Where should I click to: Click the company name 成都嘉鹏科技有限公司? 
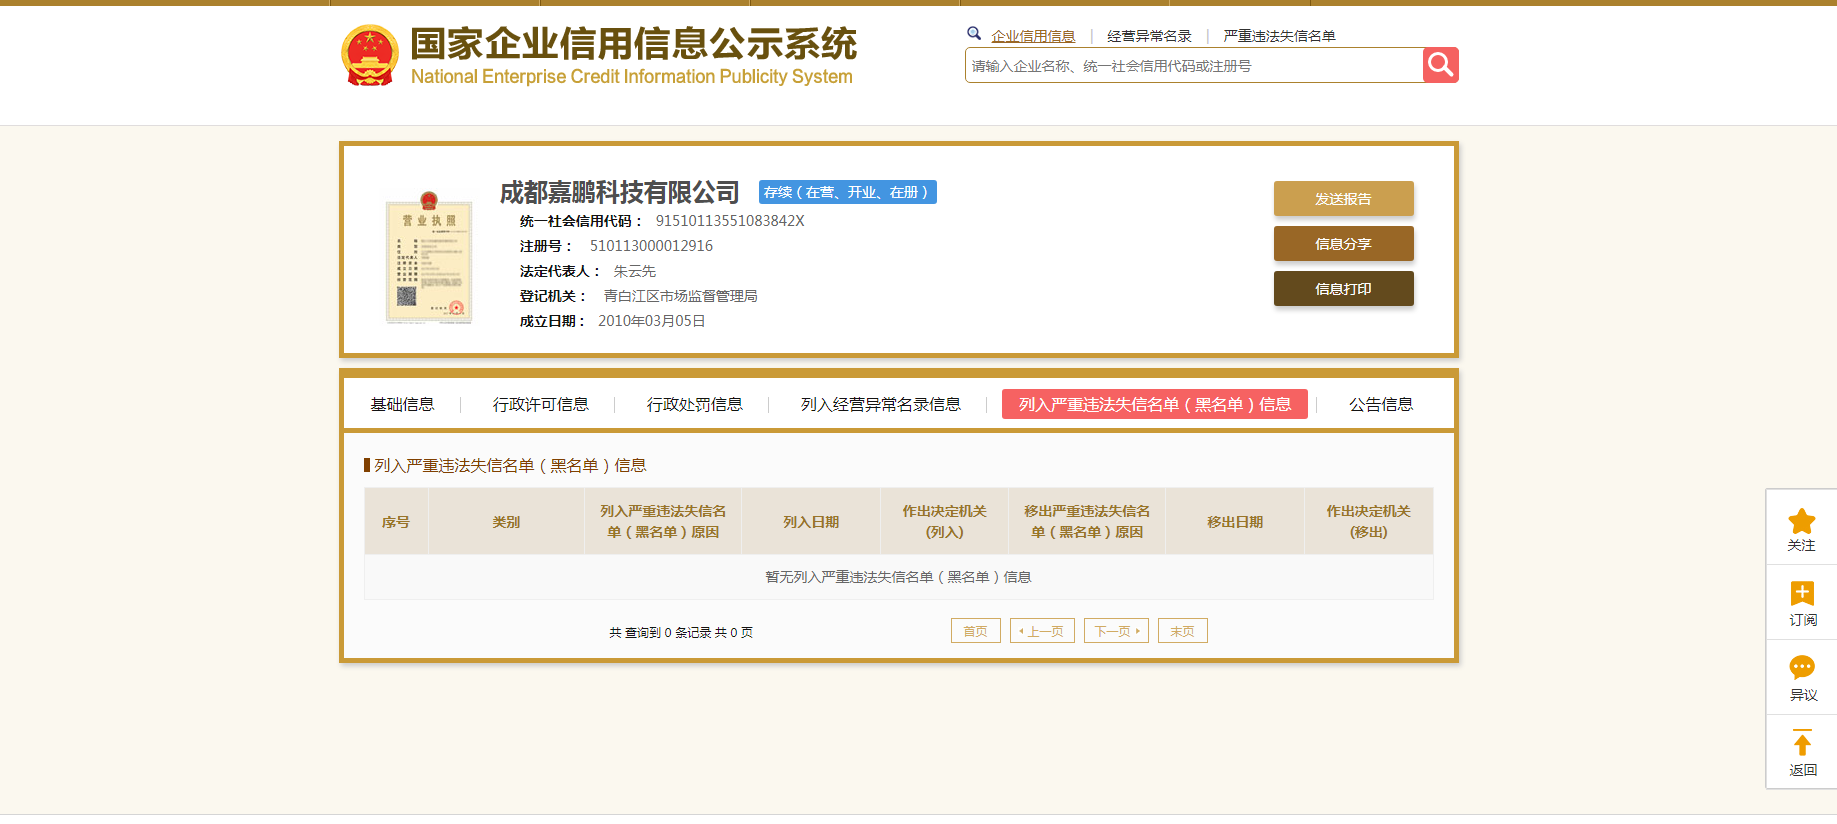tap(619, 192)
